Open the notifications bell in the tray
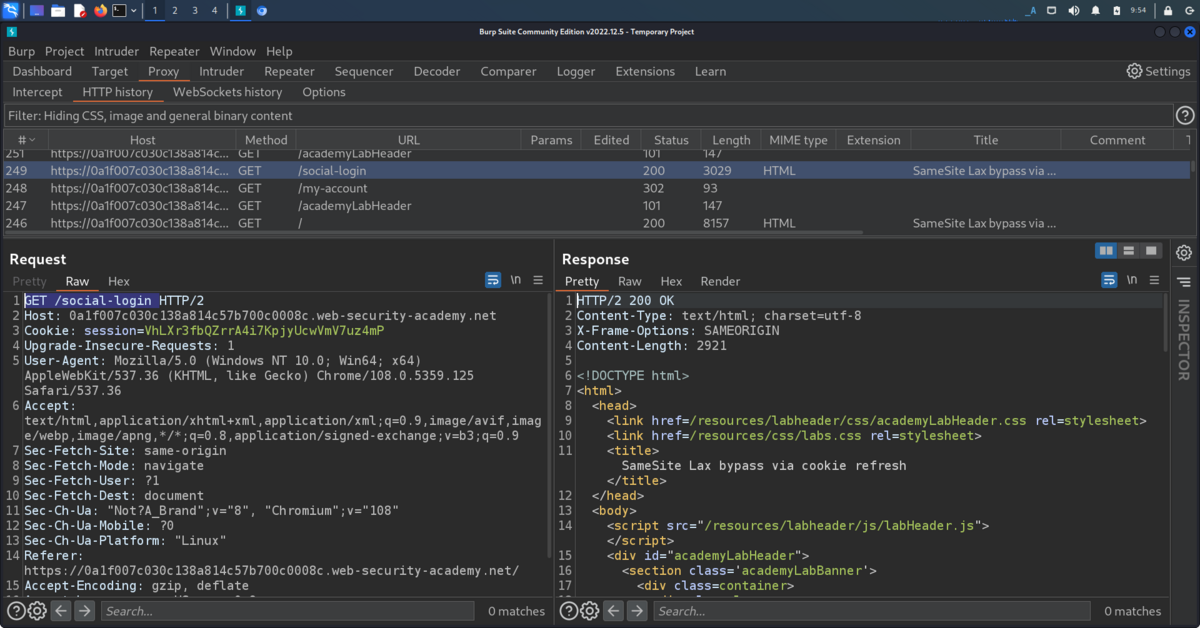This screenshot has height=628, width=1200. tap(1096, 10)
